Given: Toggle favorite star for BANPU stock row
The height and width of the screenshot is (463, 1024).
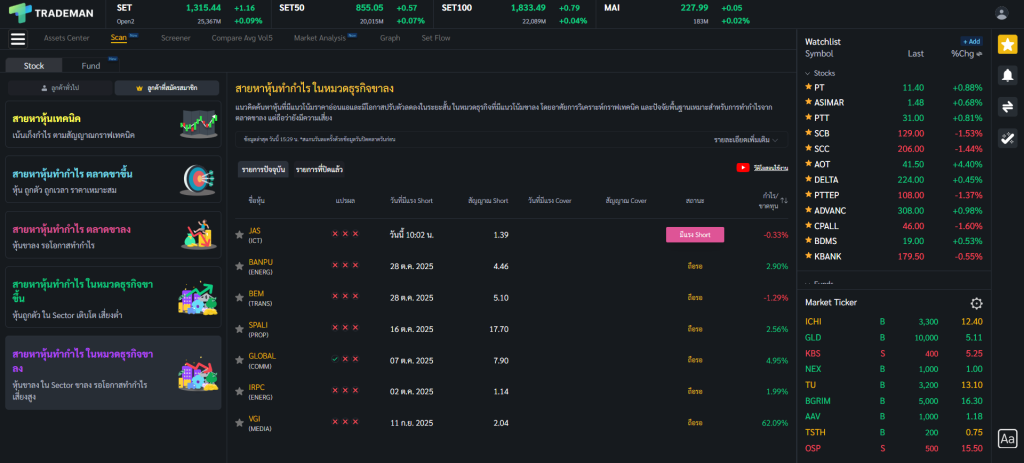Looking at the screenshot, I should click(239, 266).
